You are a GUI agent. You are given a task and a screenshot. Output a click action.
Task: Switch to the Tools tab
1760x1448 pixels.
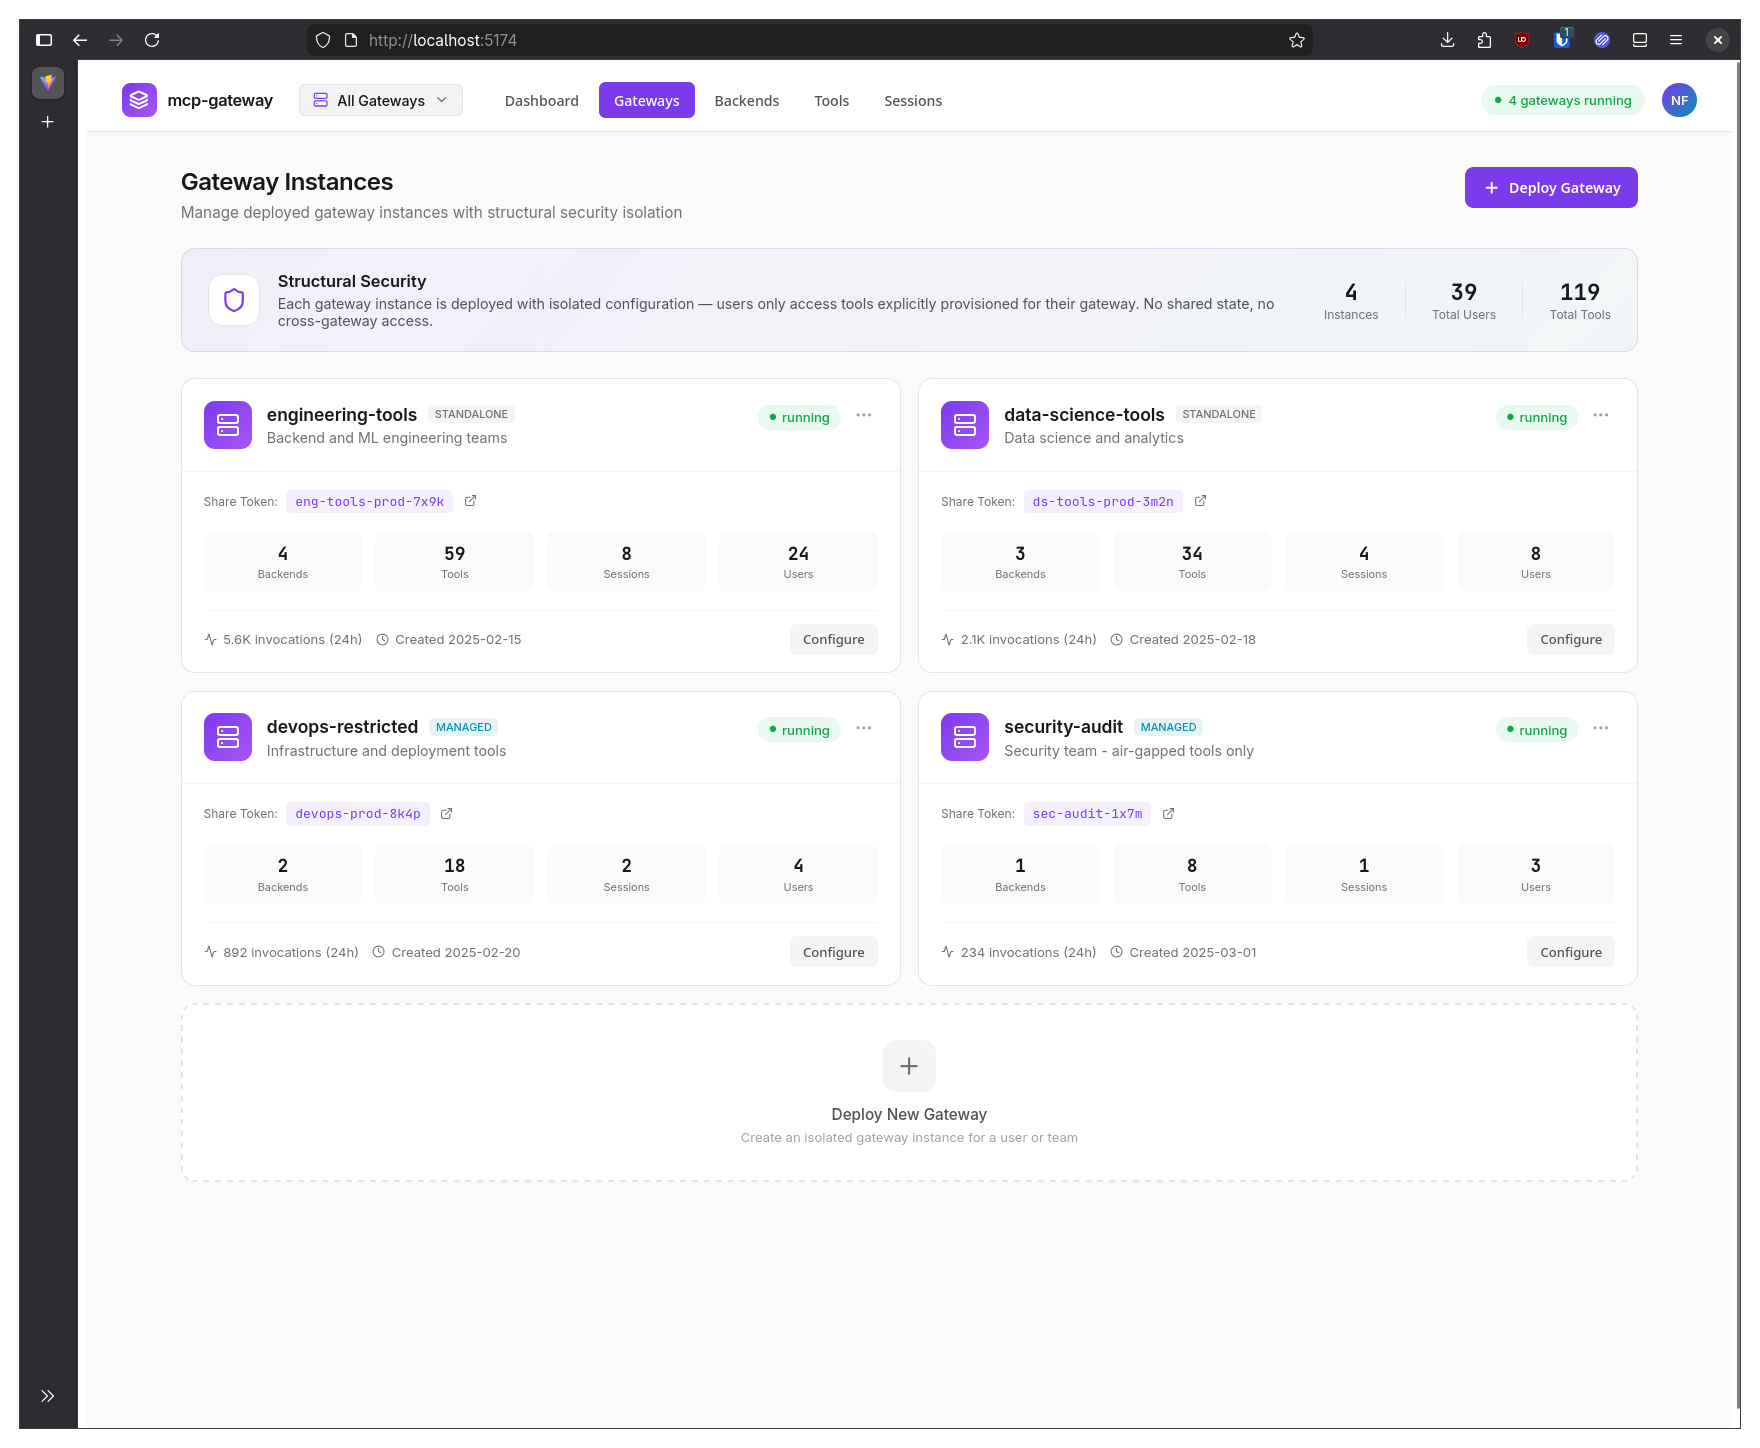click(x=831, y=100)
